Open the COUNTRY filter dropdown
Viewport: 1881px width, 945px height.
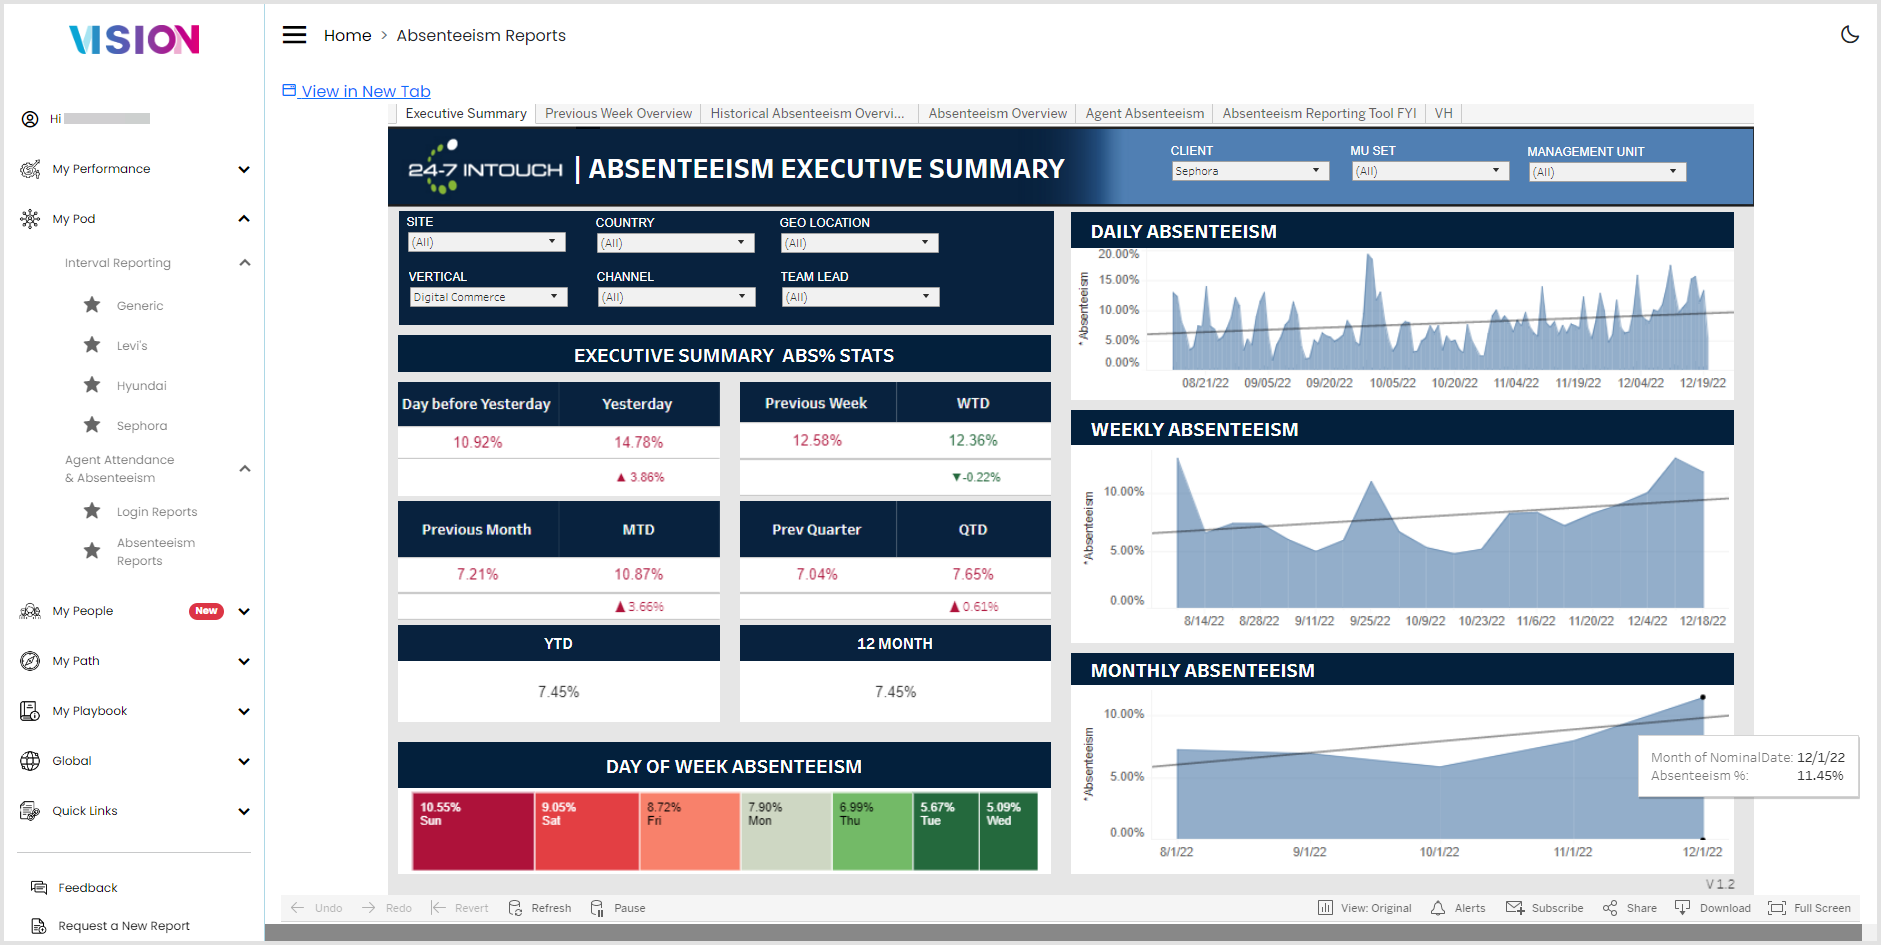[x=675, y=243]
